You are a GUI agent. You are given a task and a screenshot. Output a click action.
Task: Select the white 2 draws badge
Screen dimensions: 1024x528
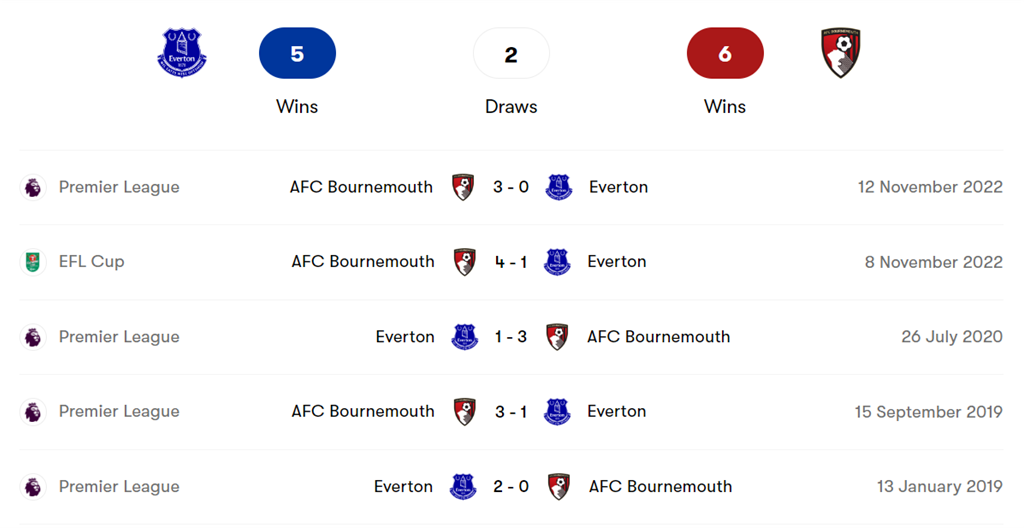(x=511, y=53)
